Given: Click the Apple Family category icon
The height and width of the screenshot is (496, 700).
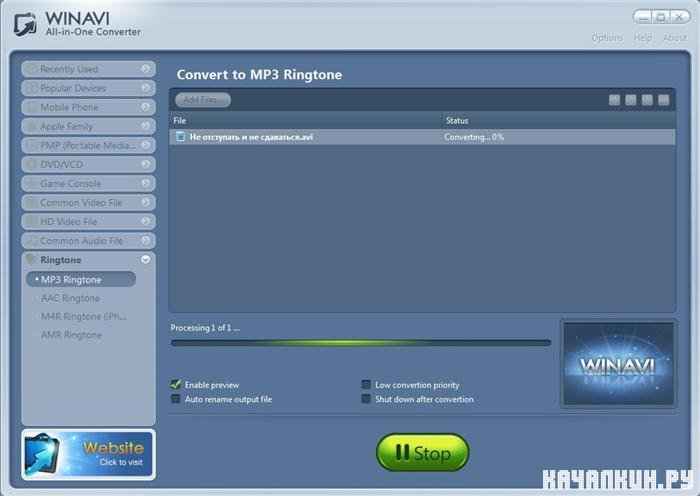Looking at the screenshot, I should 31,126.
